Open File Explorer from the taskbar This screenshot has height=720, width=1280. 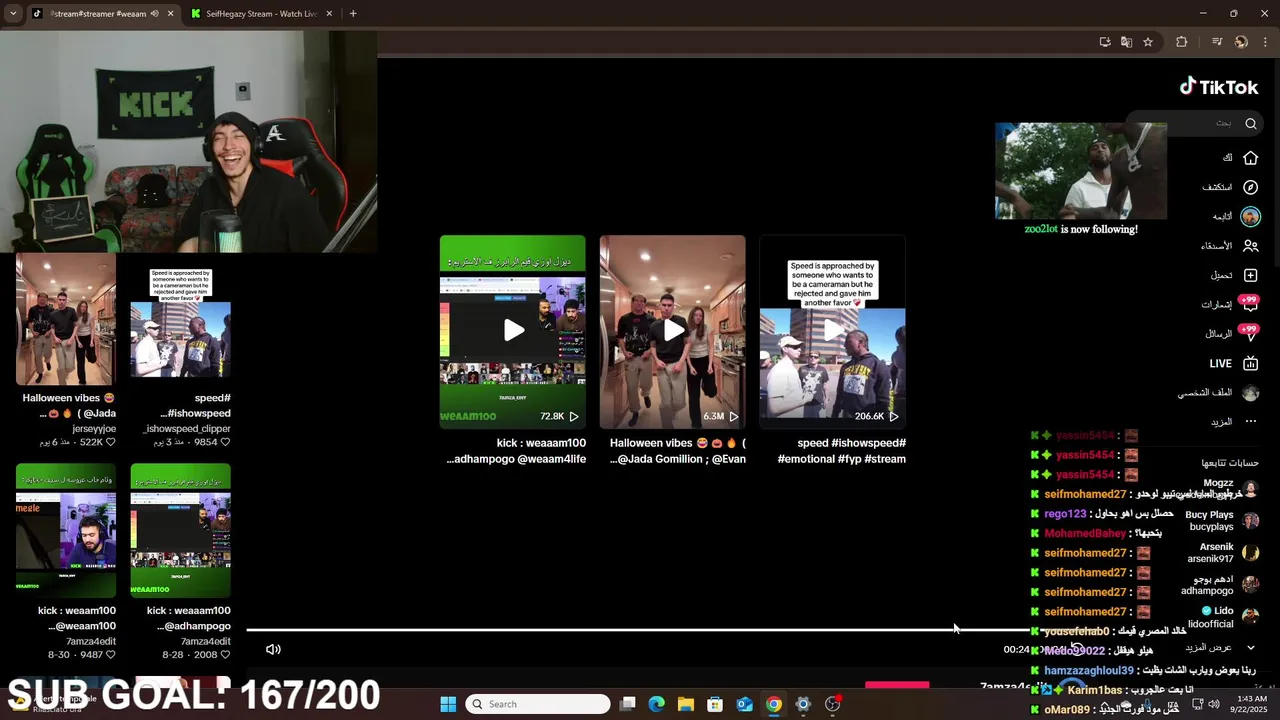point(686,704)
